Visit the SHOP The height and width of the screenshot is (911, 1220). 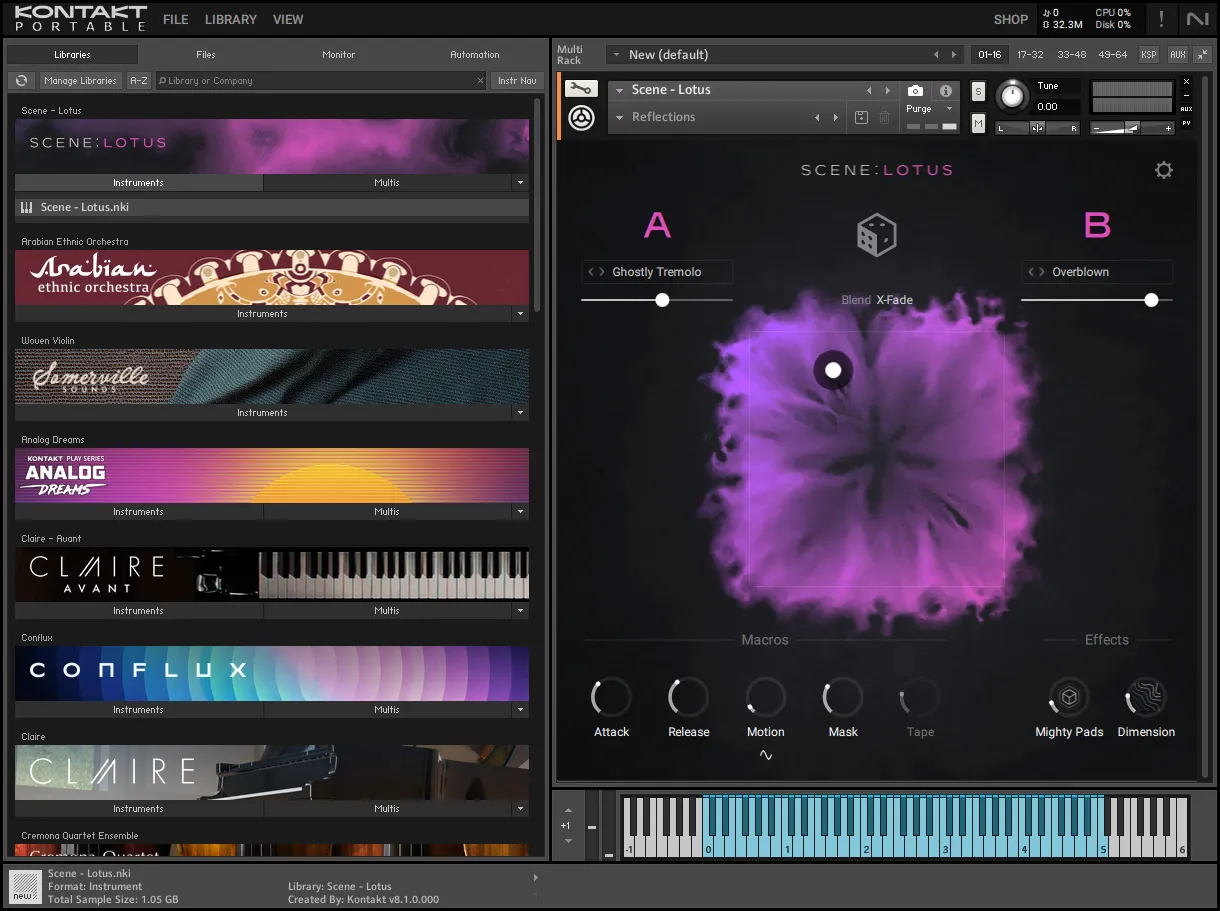[x=1010, y=19]
